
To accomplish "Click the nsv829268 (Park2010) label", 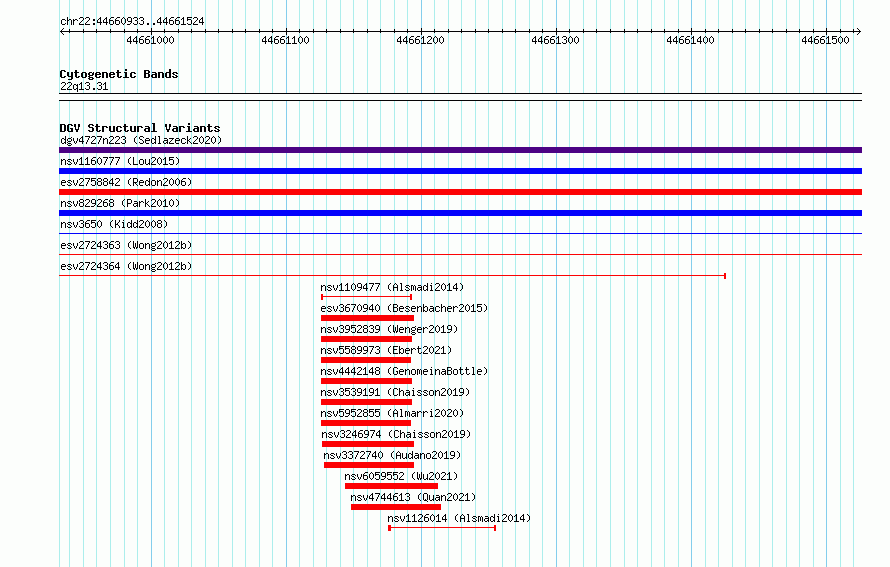I will pyautogui.click(x=120, y=203).
